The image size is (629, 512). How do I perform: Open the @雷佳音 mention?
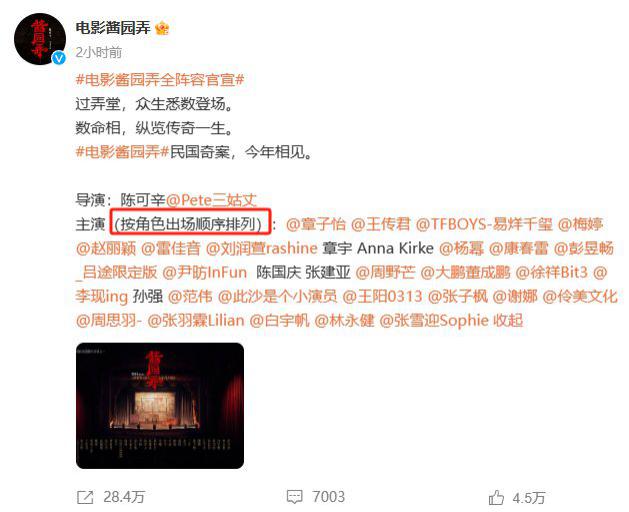[x=170, y=248]
